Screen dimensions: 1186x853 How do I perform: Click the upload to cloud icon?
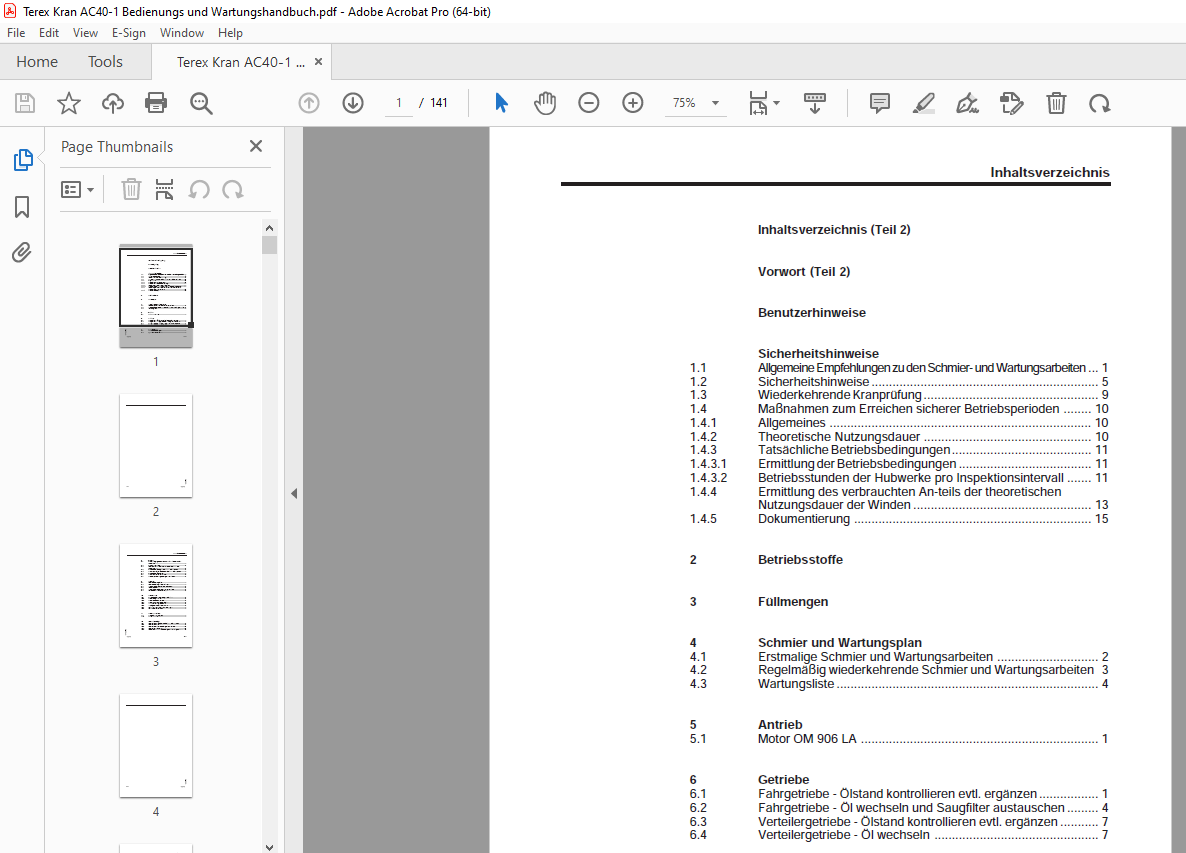click(x=113, y=103)
